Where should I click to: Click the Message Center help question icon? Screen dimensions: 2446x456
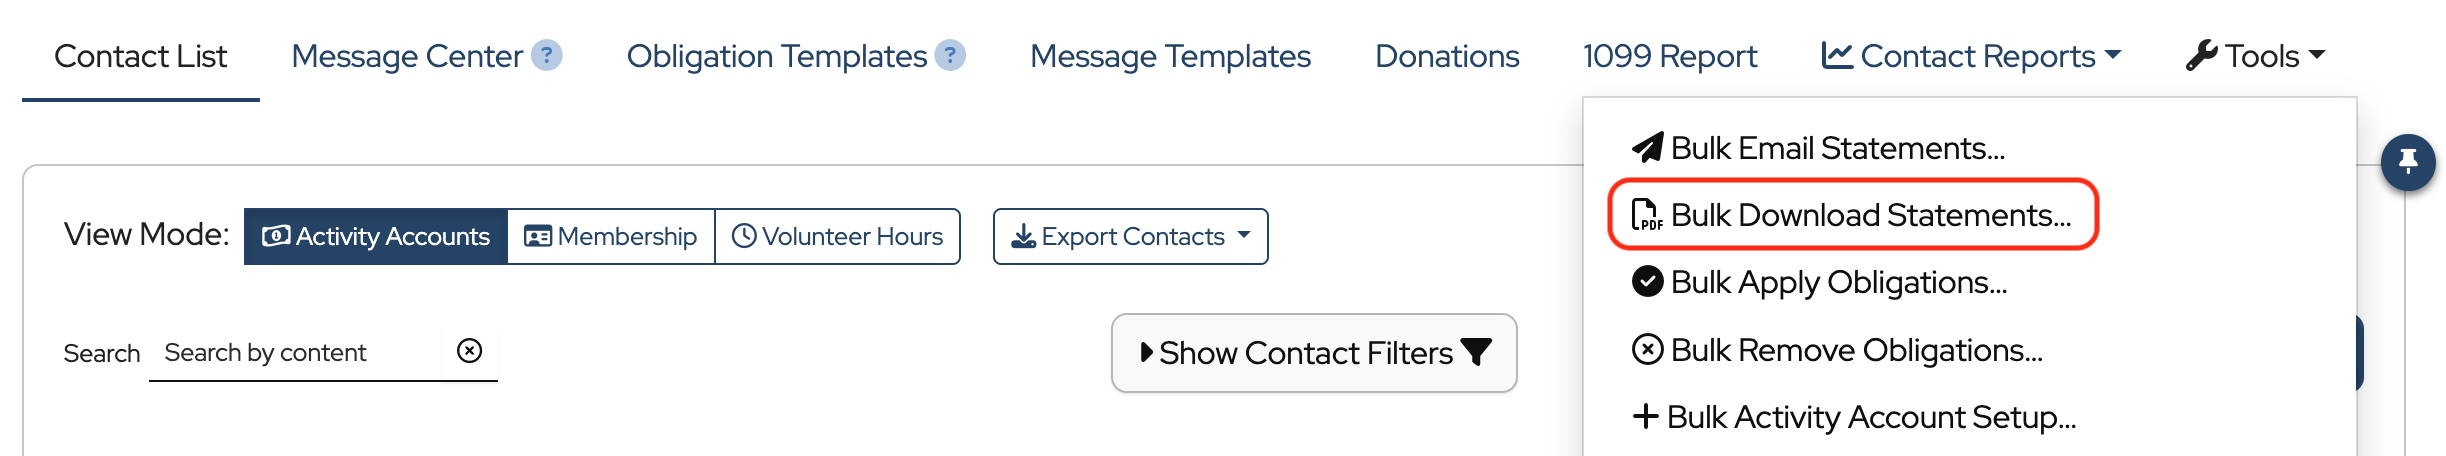click(546, 55)
